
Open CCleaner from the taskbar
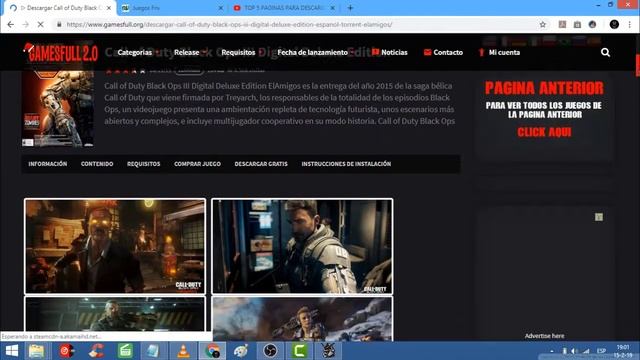(x=96, y=351)
